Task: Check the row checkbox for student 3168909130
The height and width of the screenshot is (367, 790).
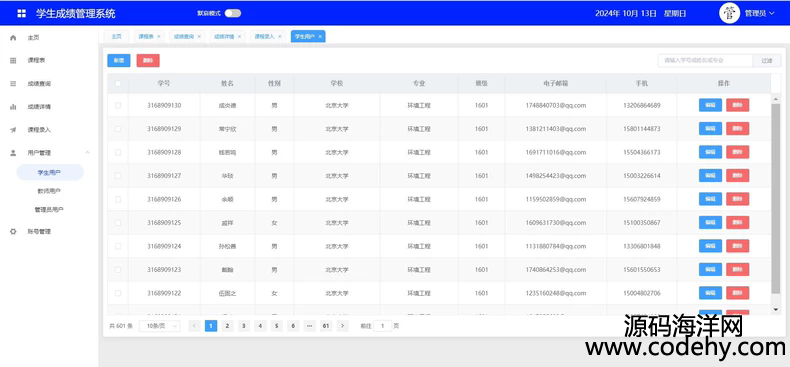Action: (118, 105)
